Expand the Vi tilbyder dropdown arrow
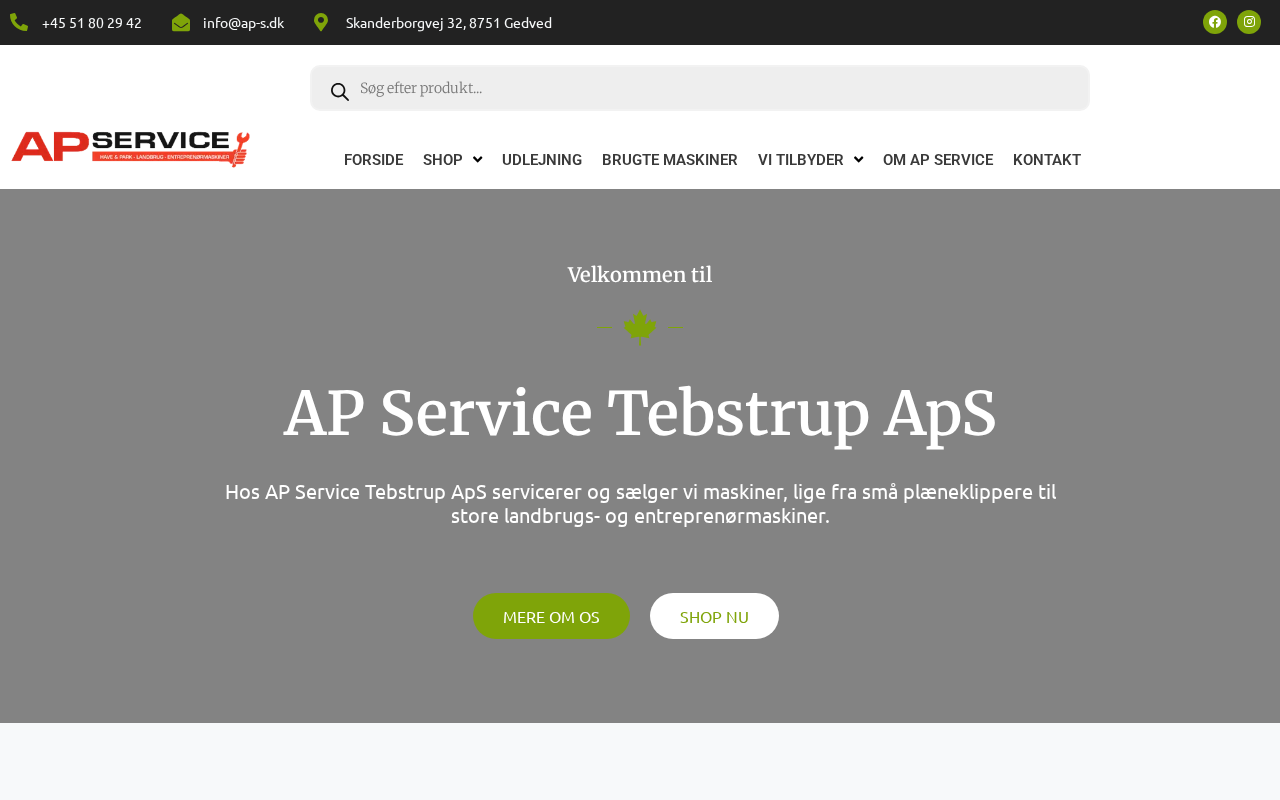The height and width of the screenshot is (800, 1280). [858, 160]
